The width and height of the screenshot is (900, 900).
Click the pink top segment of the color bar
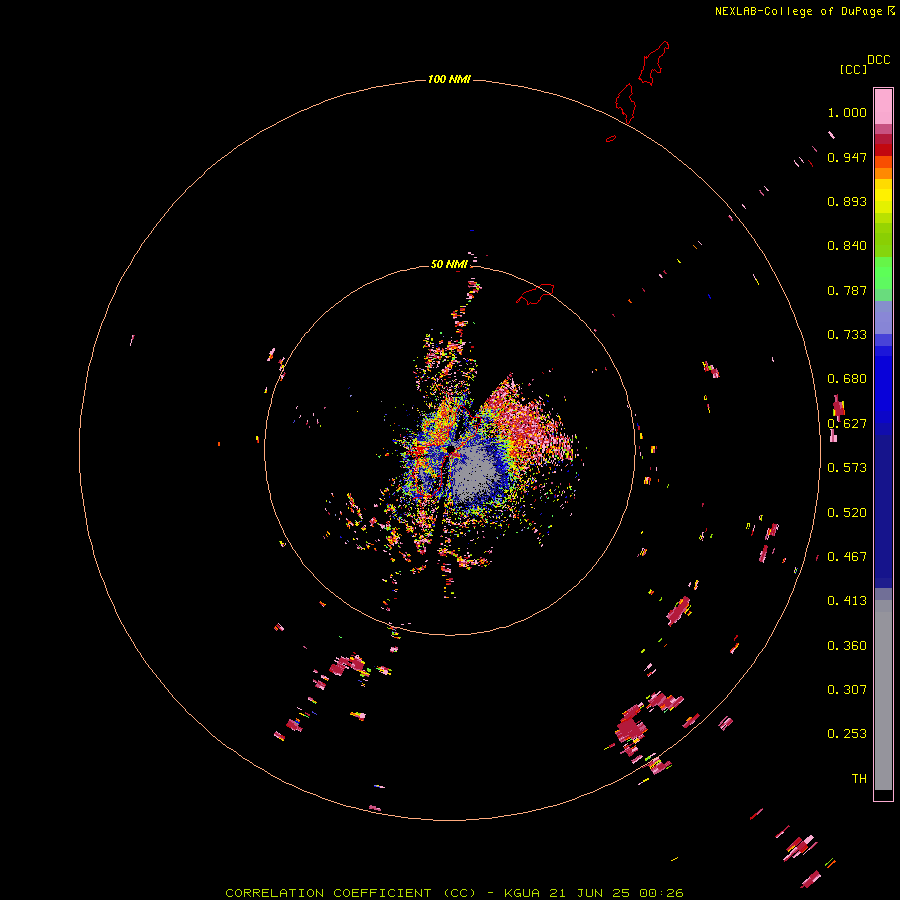point(883,106)
